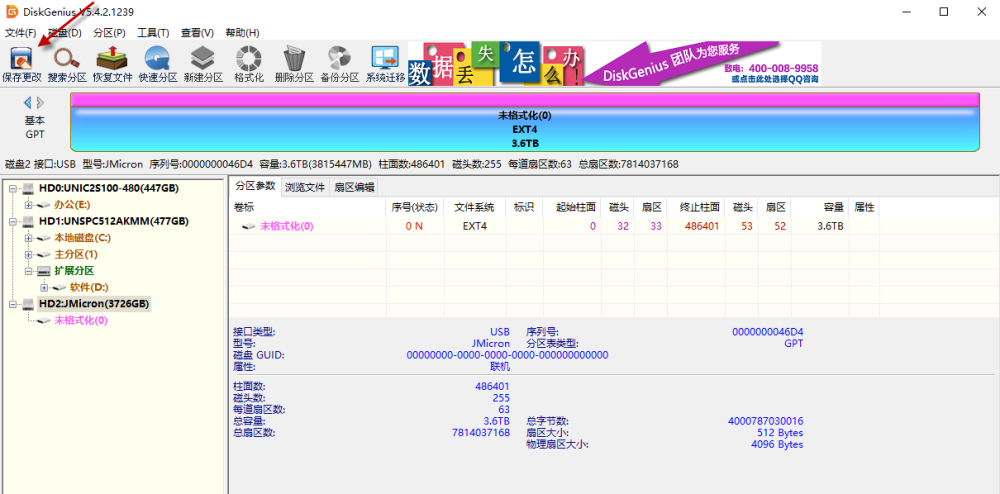Select HD0:UNIC2S100-480(447GB) label in tree

pyautogui.click(x=108, y=188)
